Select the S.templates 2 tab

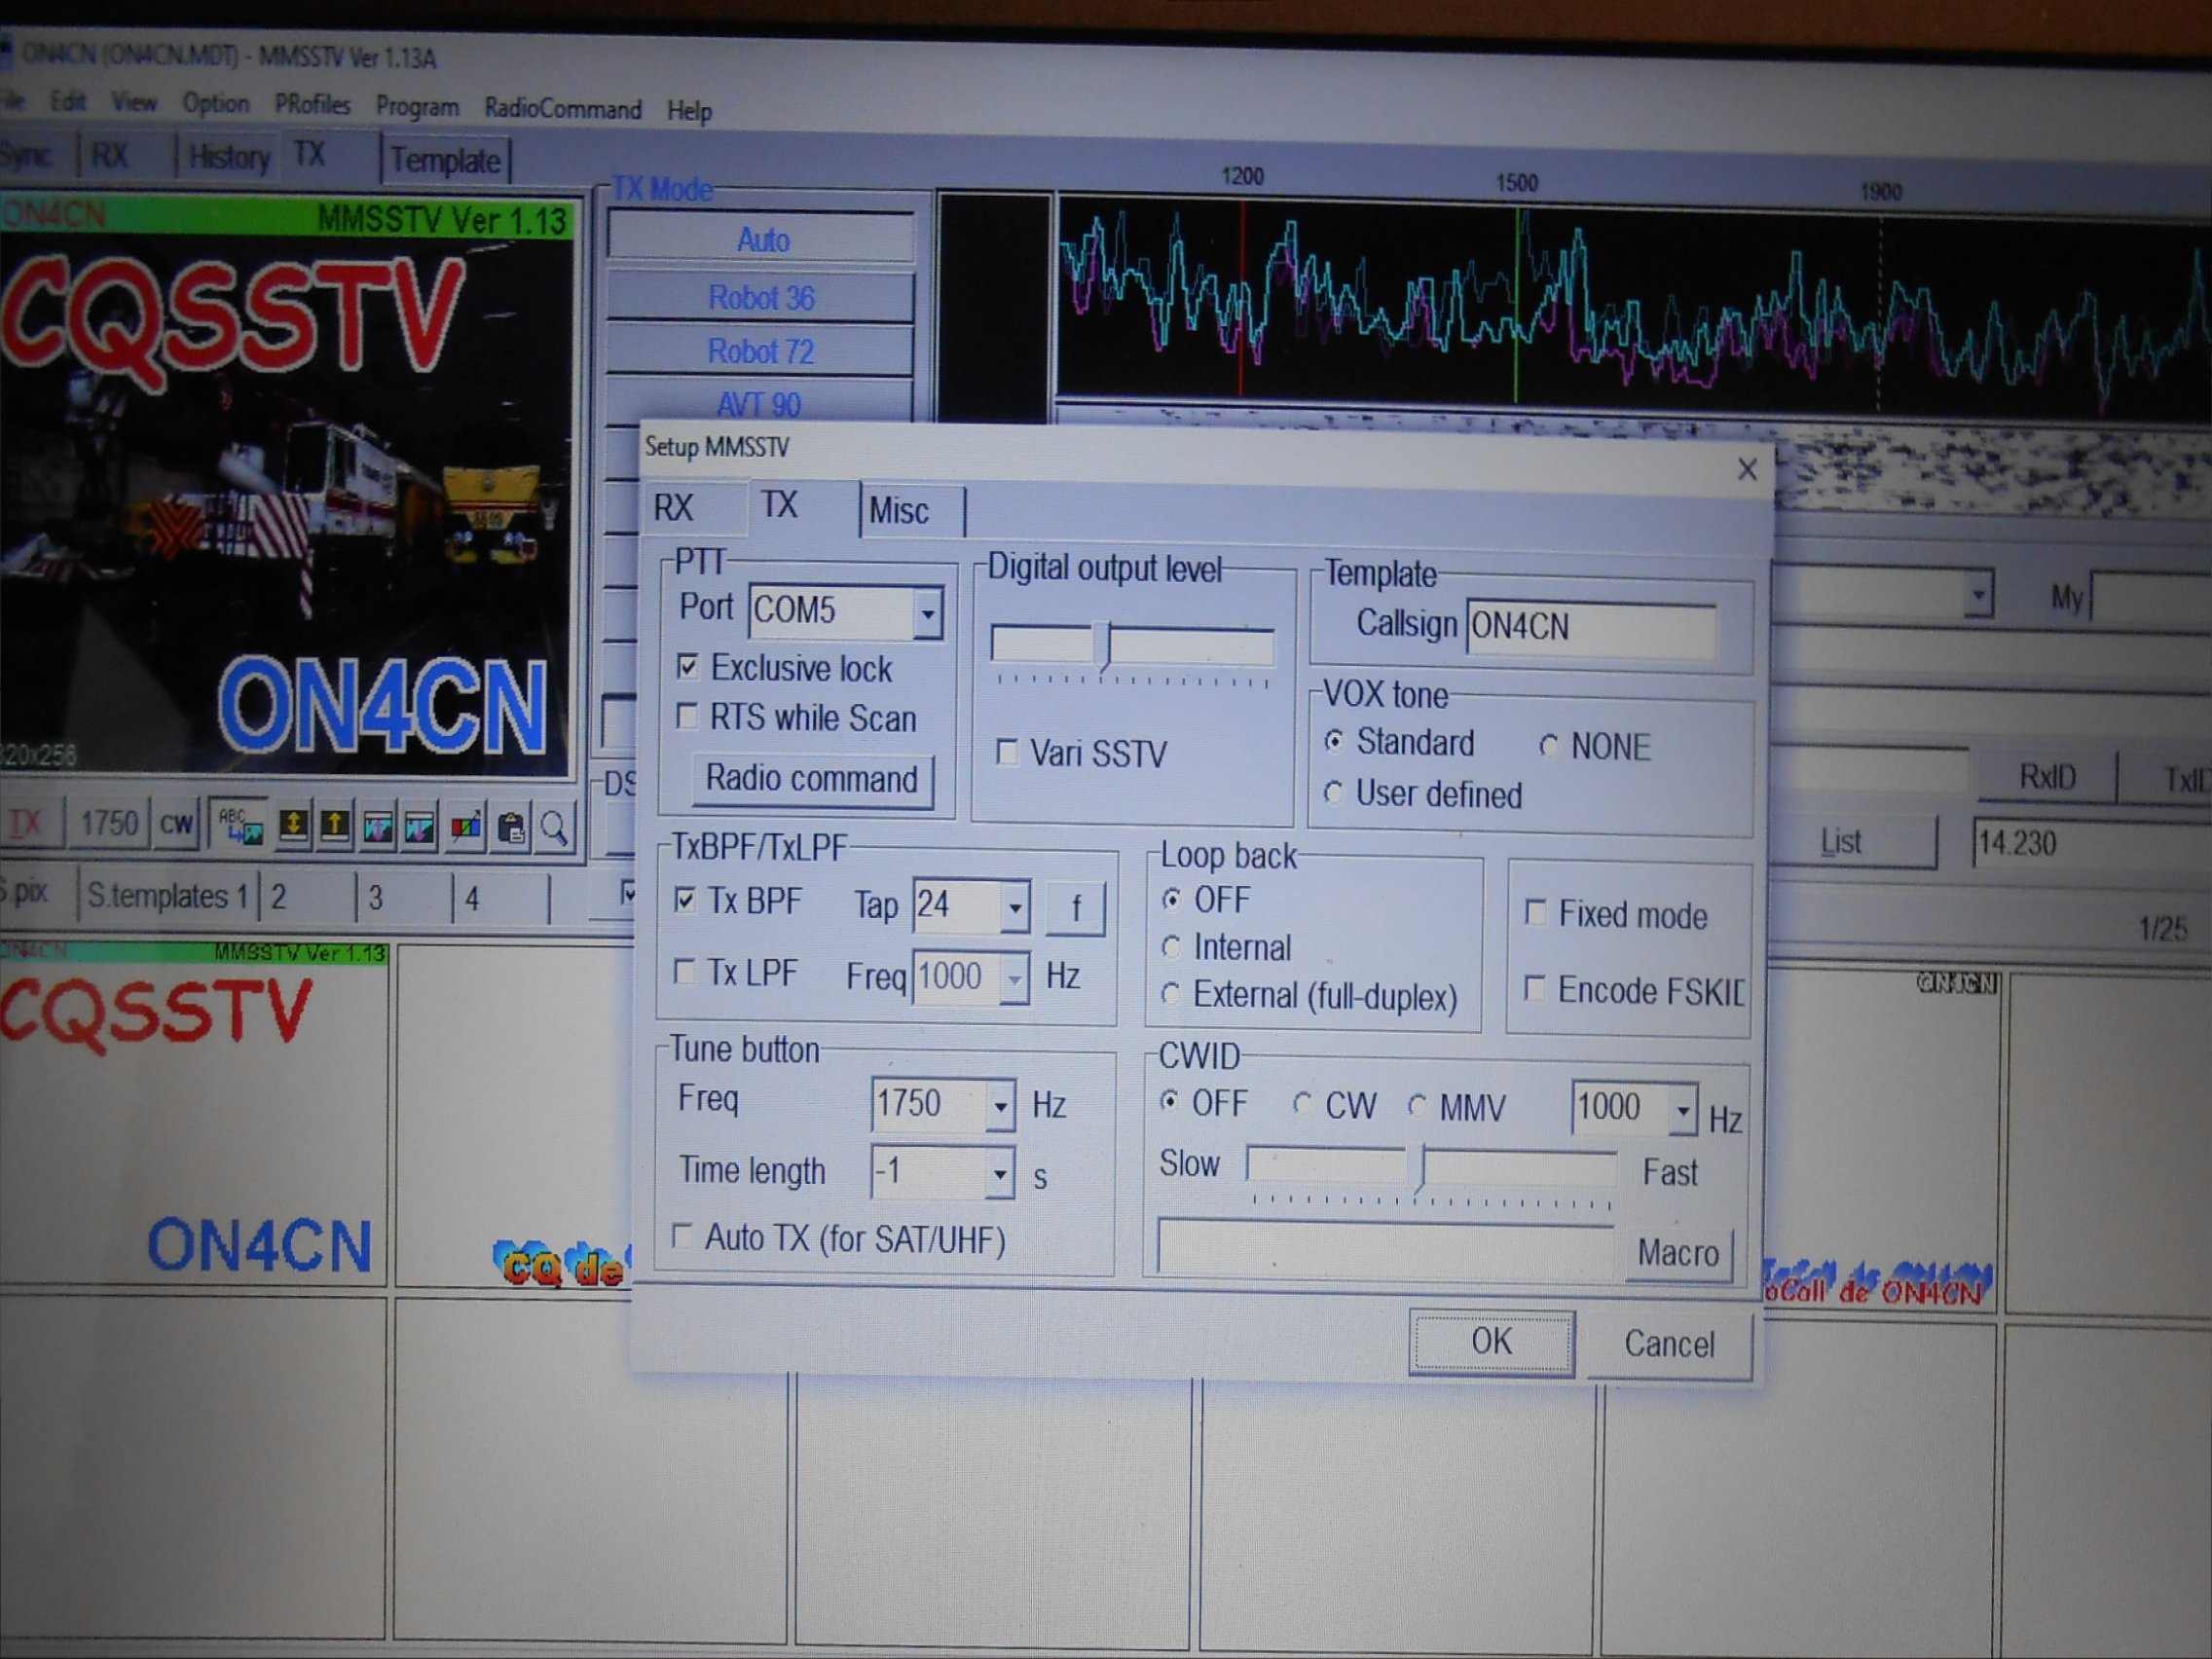(307, 896)
